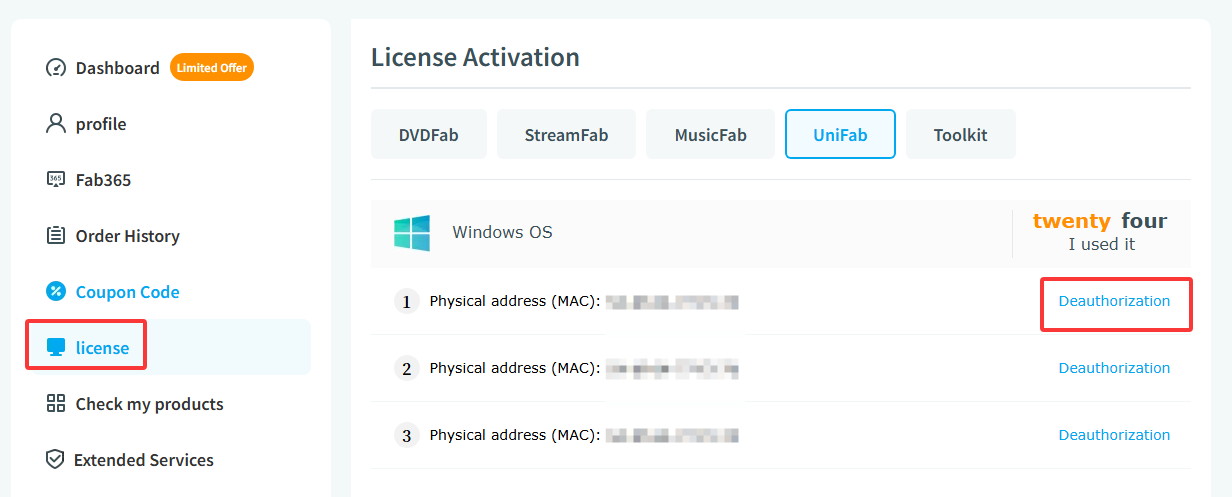
Task: Click the profile person icon
Action: [x=56, y=124]
